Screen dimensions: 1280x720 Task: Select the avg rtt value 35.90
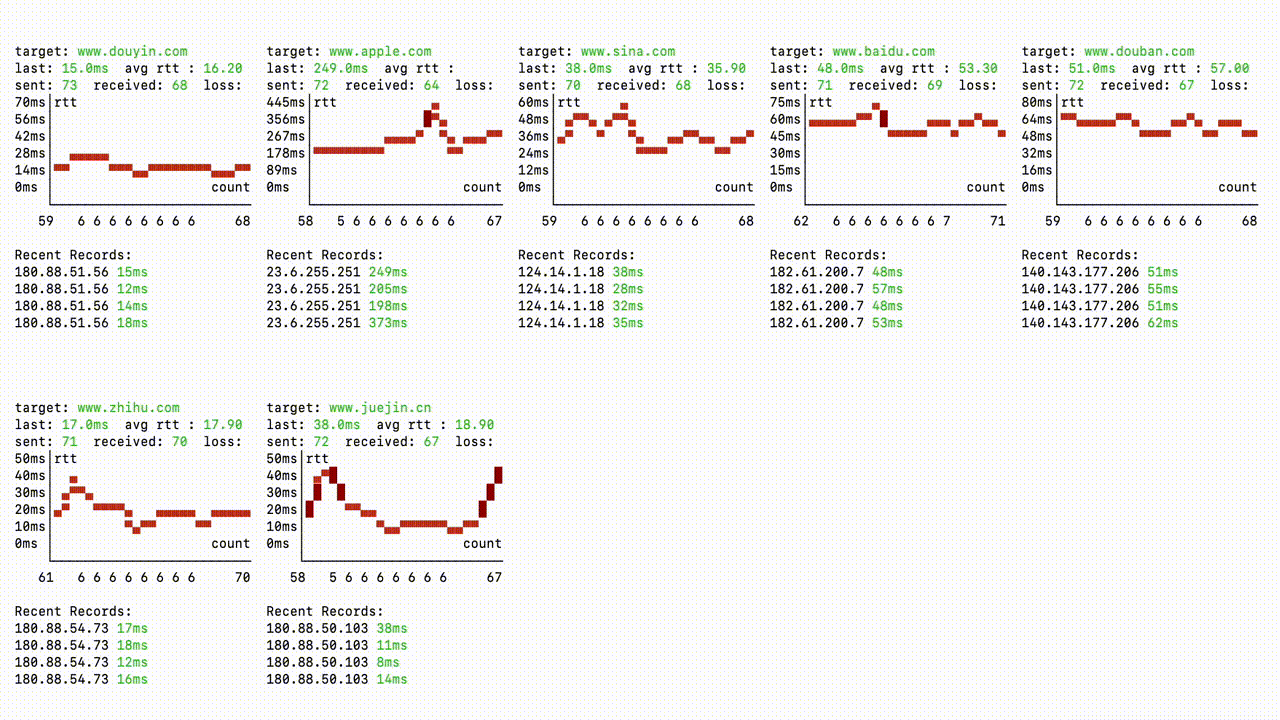[726, 68]
